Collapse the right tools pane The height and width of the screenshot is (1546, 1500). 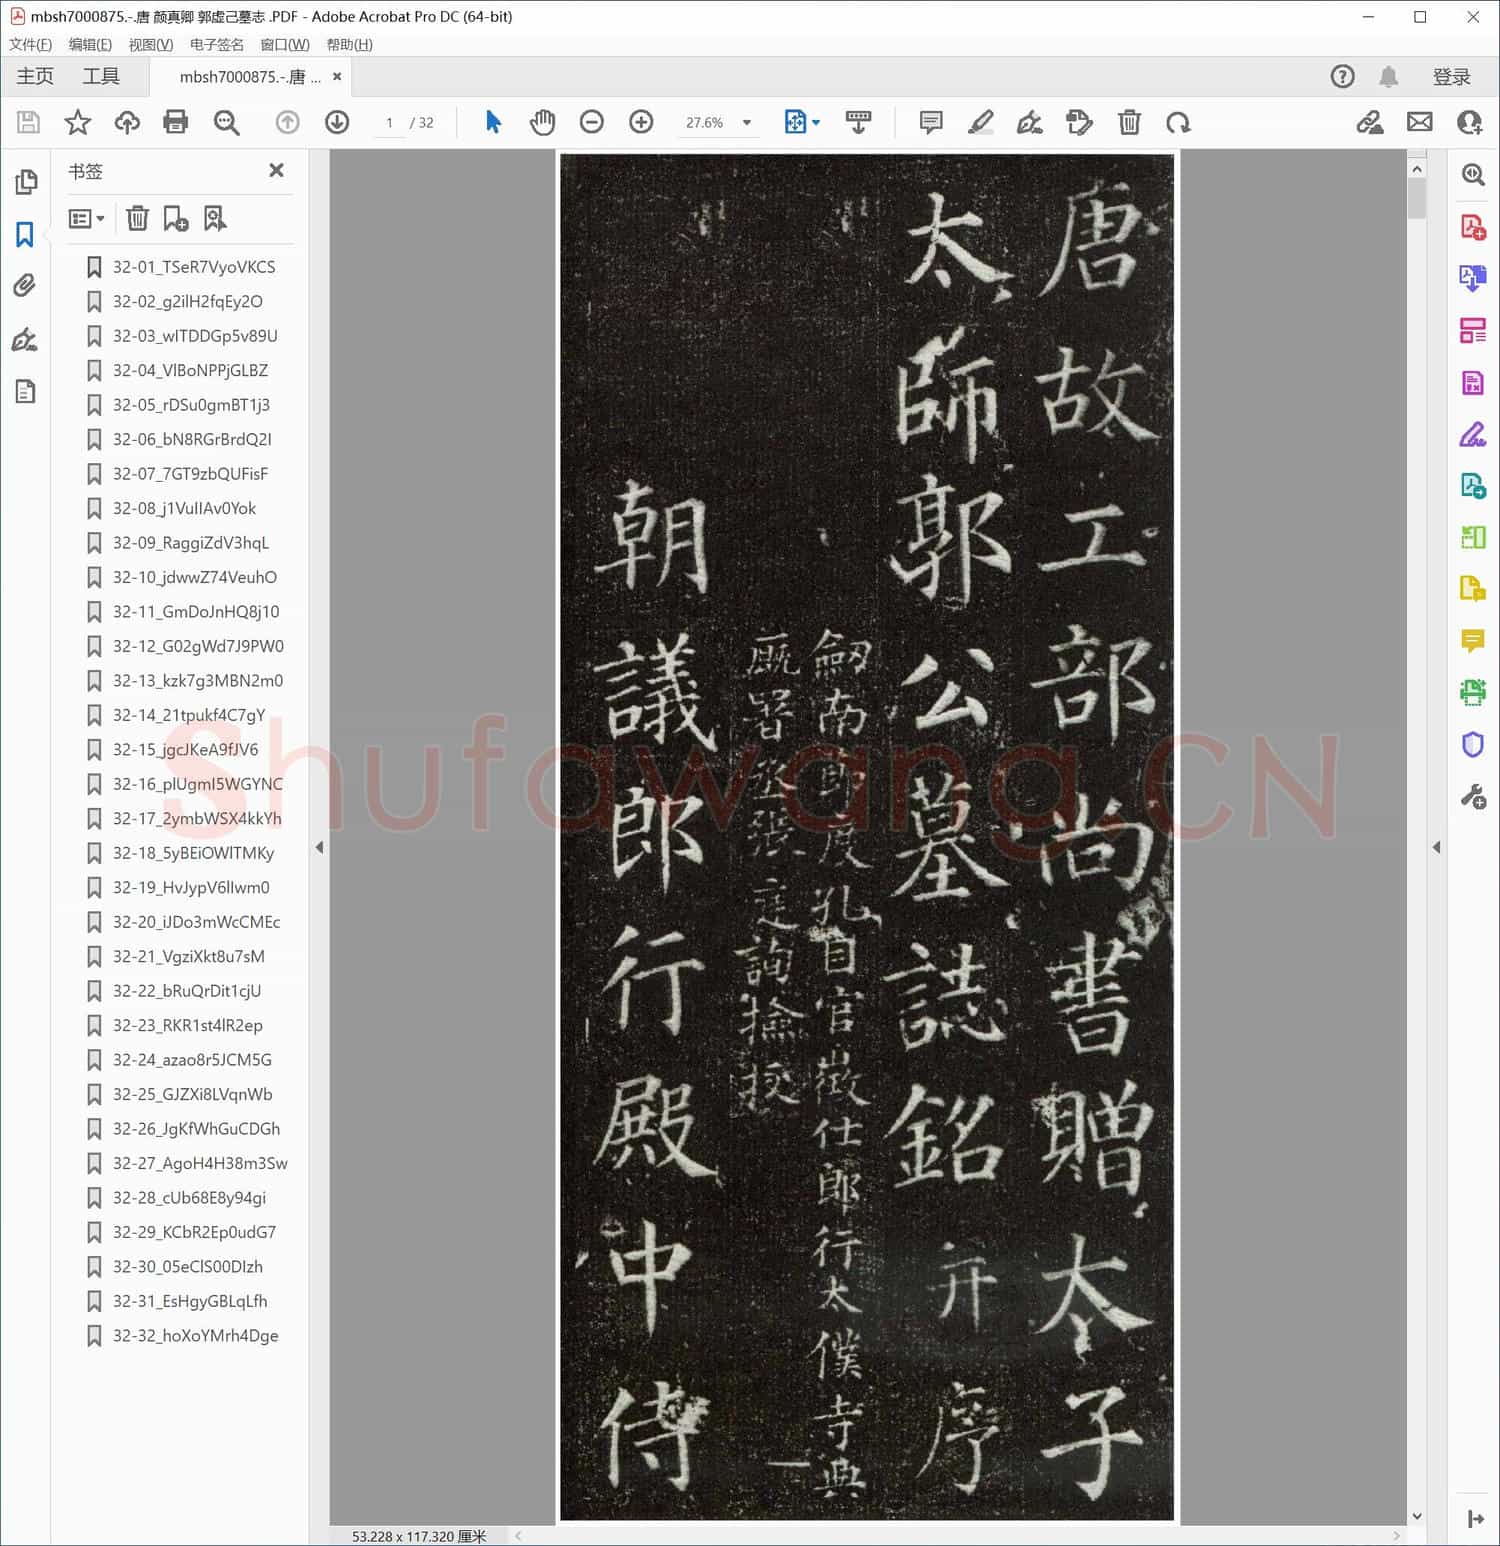1437,847
